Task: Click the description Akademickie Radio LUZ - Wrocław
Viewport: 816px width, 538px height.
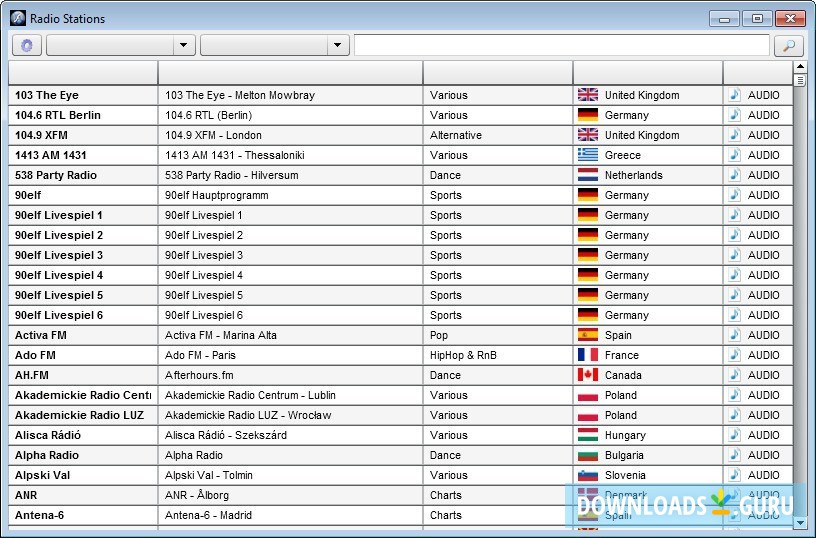Action: 248,415
